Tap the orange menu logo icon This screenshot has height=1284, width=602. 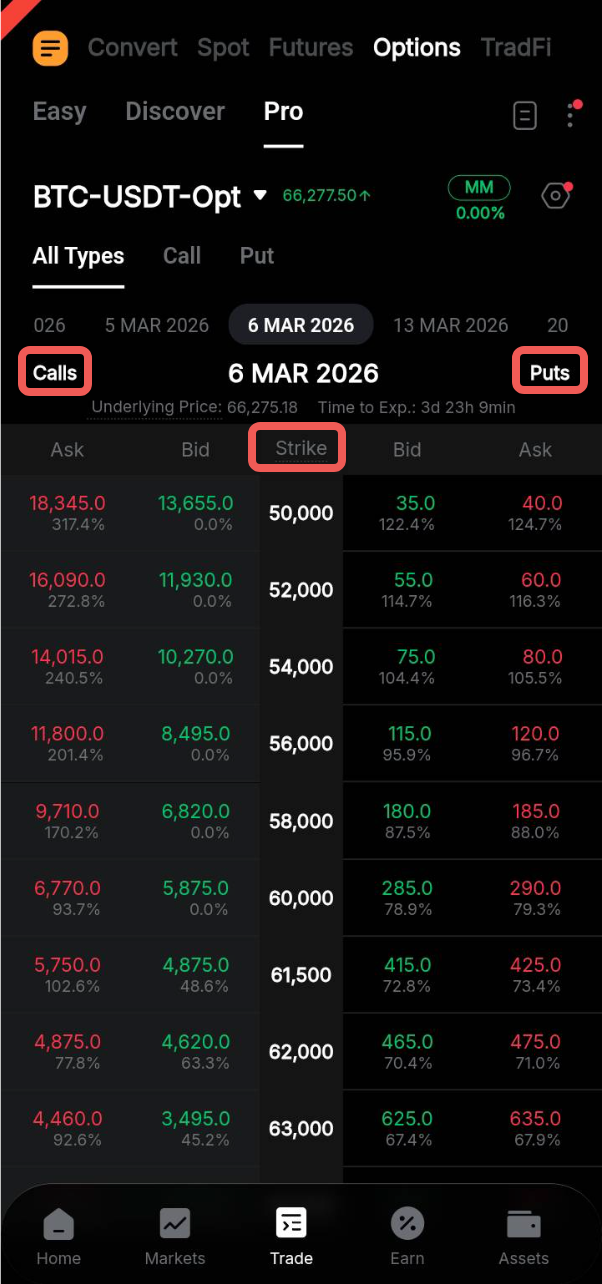coord(50,48)
